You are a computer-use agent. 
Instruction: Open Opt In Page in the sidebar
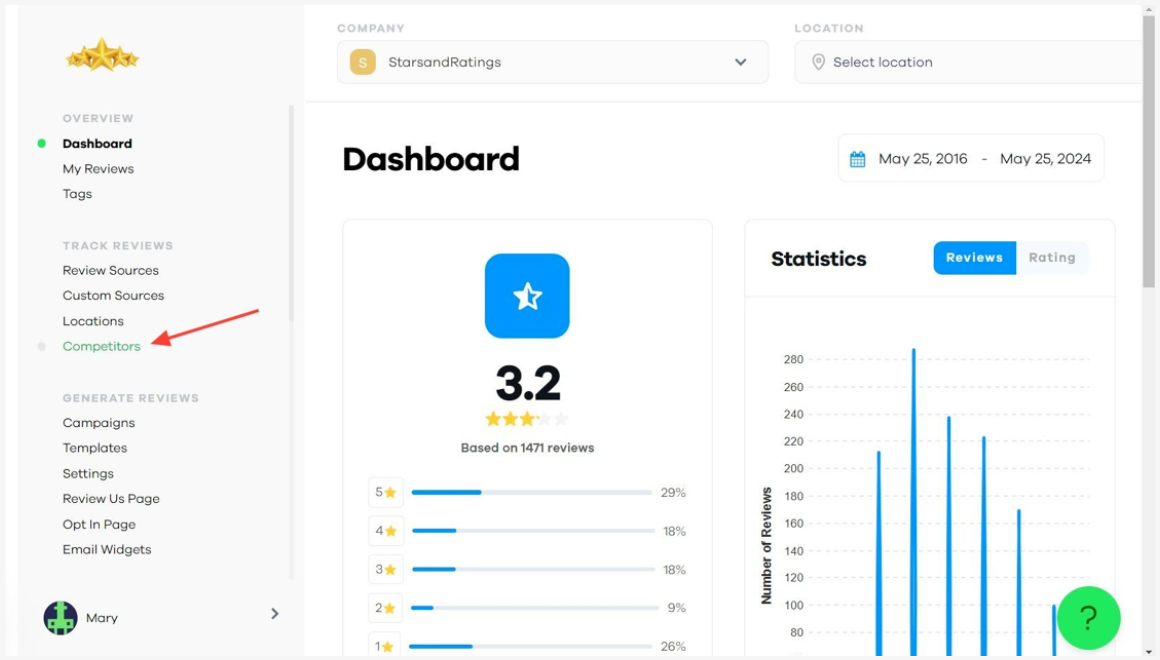(99, 524)
